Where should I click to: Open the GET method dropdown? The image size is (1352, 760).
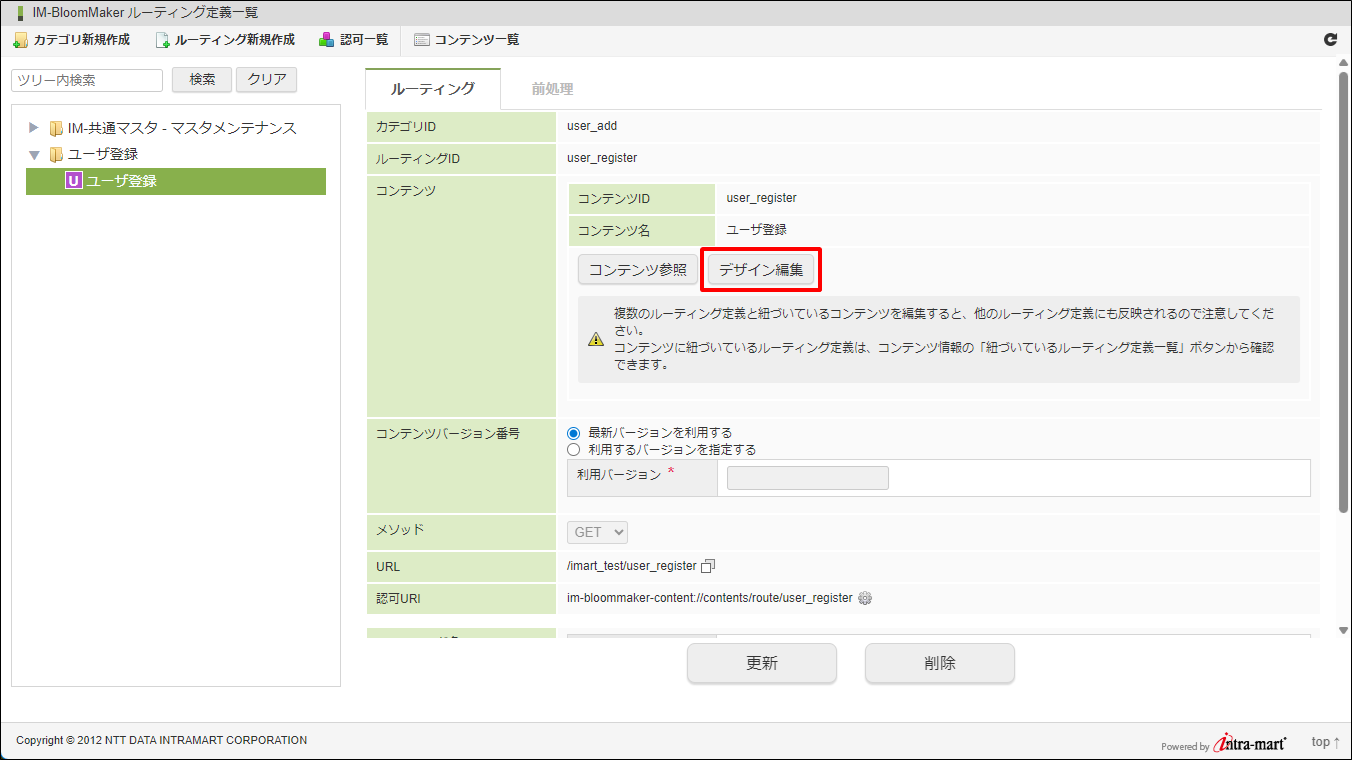pos(598,532)
